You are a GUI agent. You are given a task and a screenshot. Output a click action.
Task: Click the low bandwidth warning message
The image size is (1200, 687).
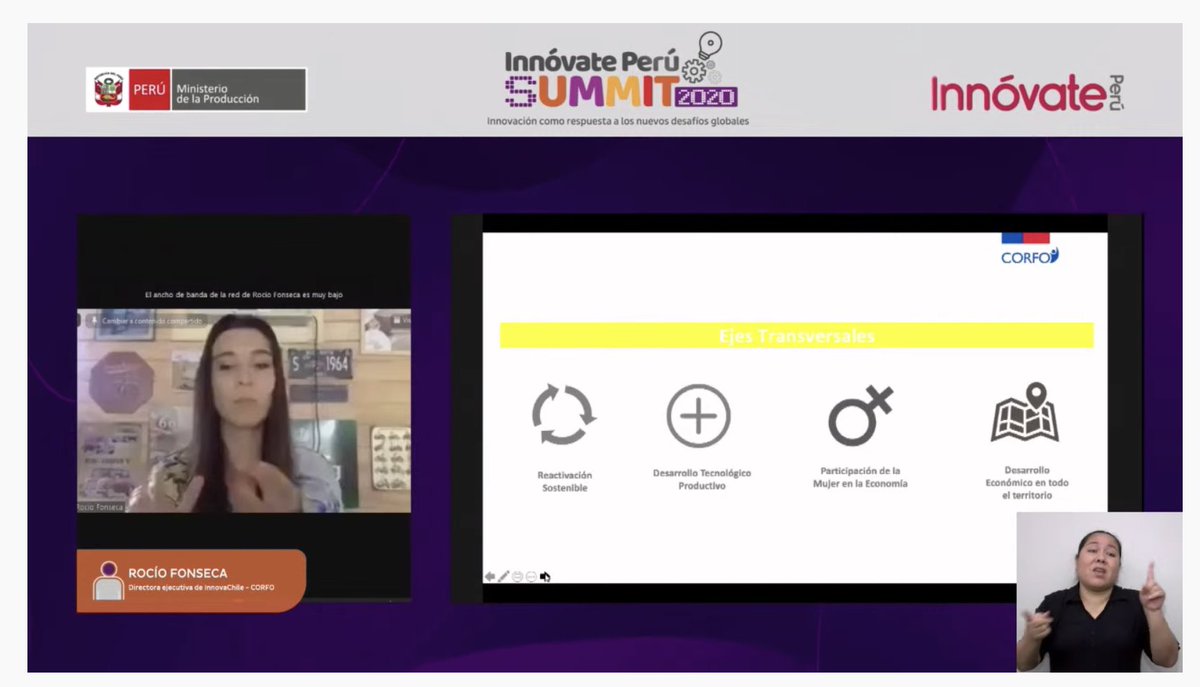click(x=244, y=295)
